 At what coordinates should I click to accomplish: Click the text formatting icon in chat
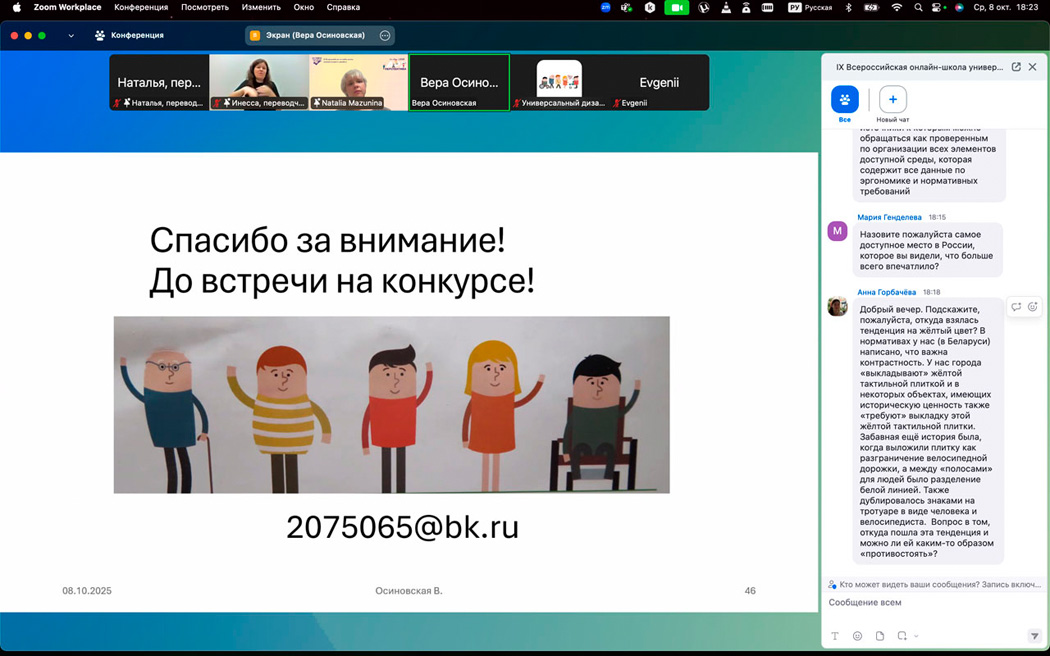836,636
